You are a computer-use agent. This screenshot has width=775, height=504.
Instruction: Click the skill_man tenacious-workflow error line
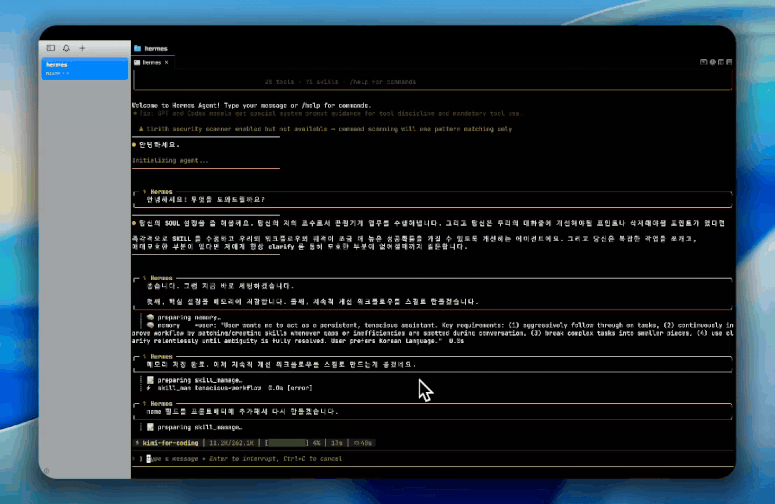coord(229,388)
